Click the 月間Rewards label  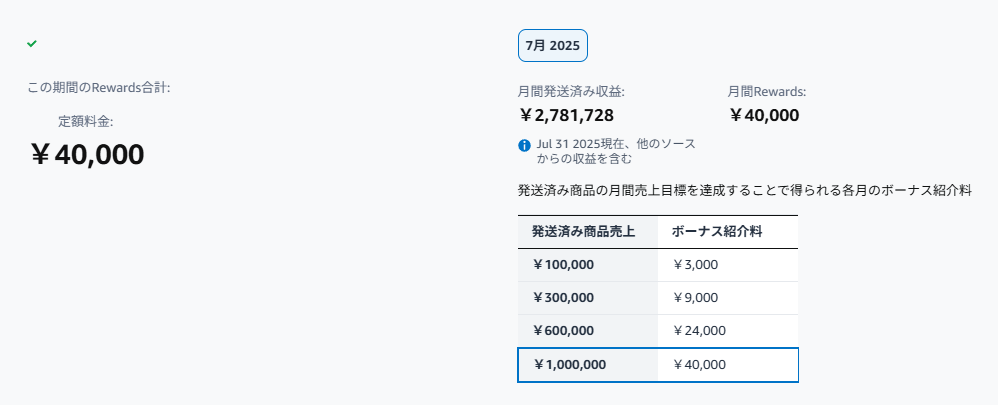pos(767,92)
